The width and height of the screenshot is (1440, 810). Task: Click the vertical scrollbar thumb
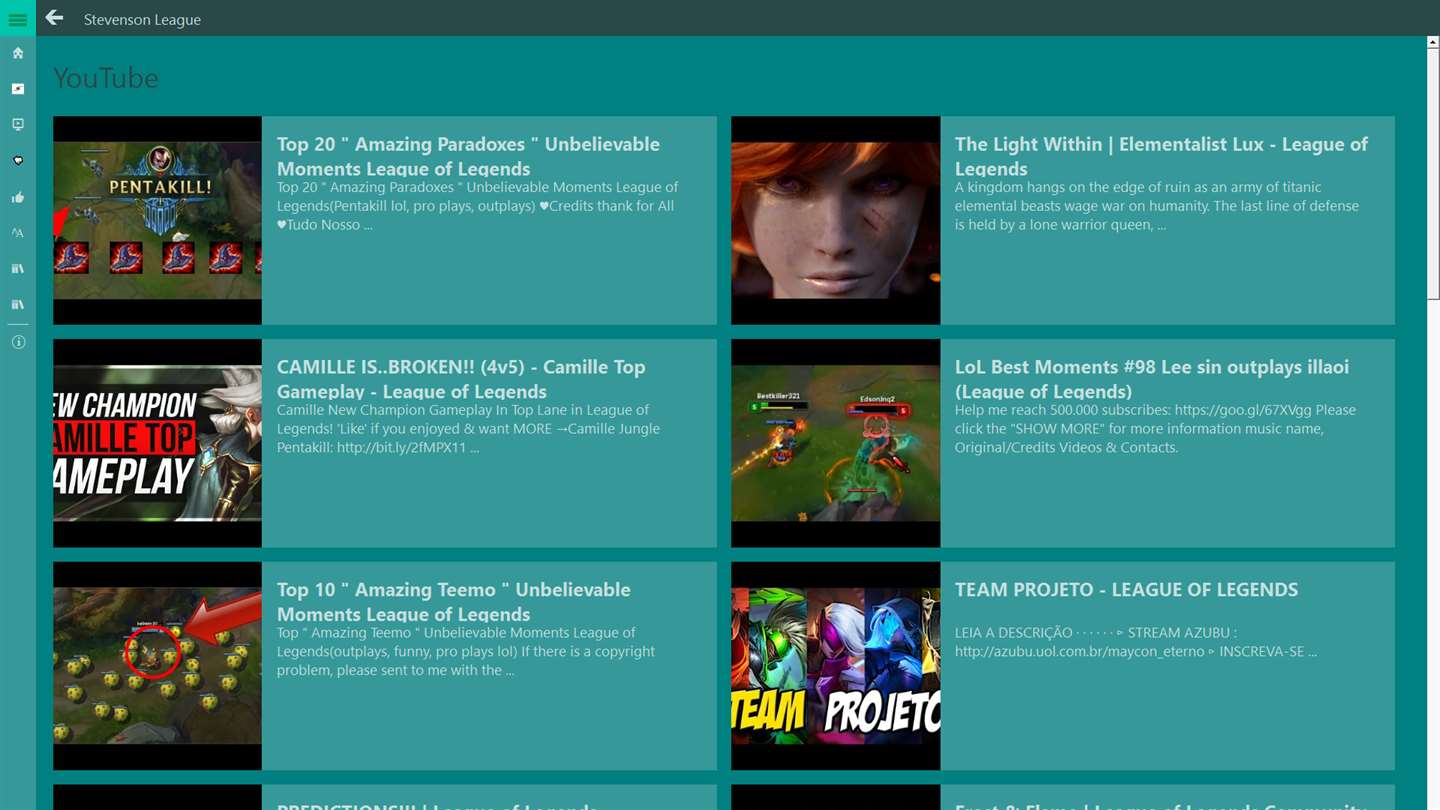coord(1433,175)
